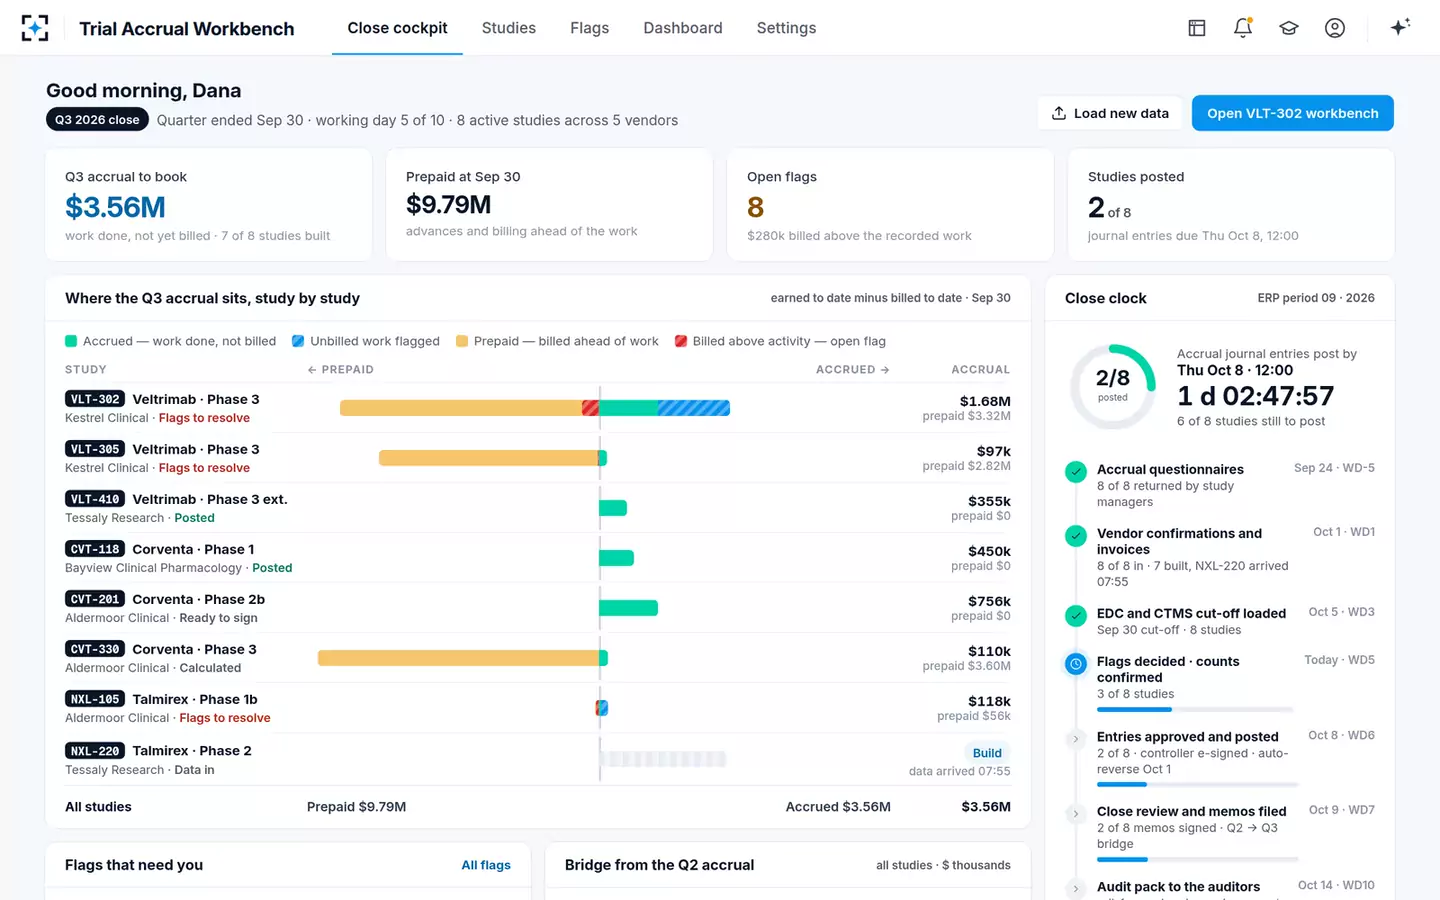The height and width of the screenshot is (900, 1440).
Task: Click the blue Unbilled work flagged swatch
Action: coord(298,341)
